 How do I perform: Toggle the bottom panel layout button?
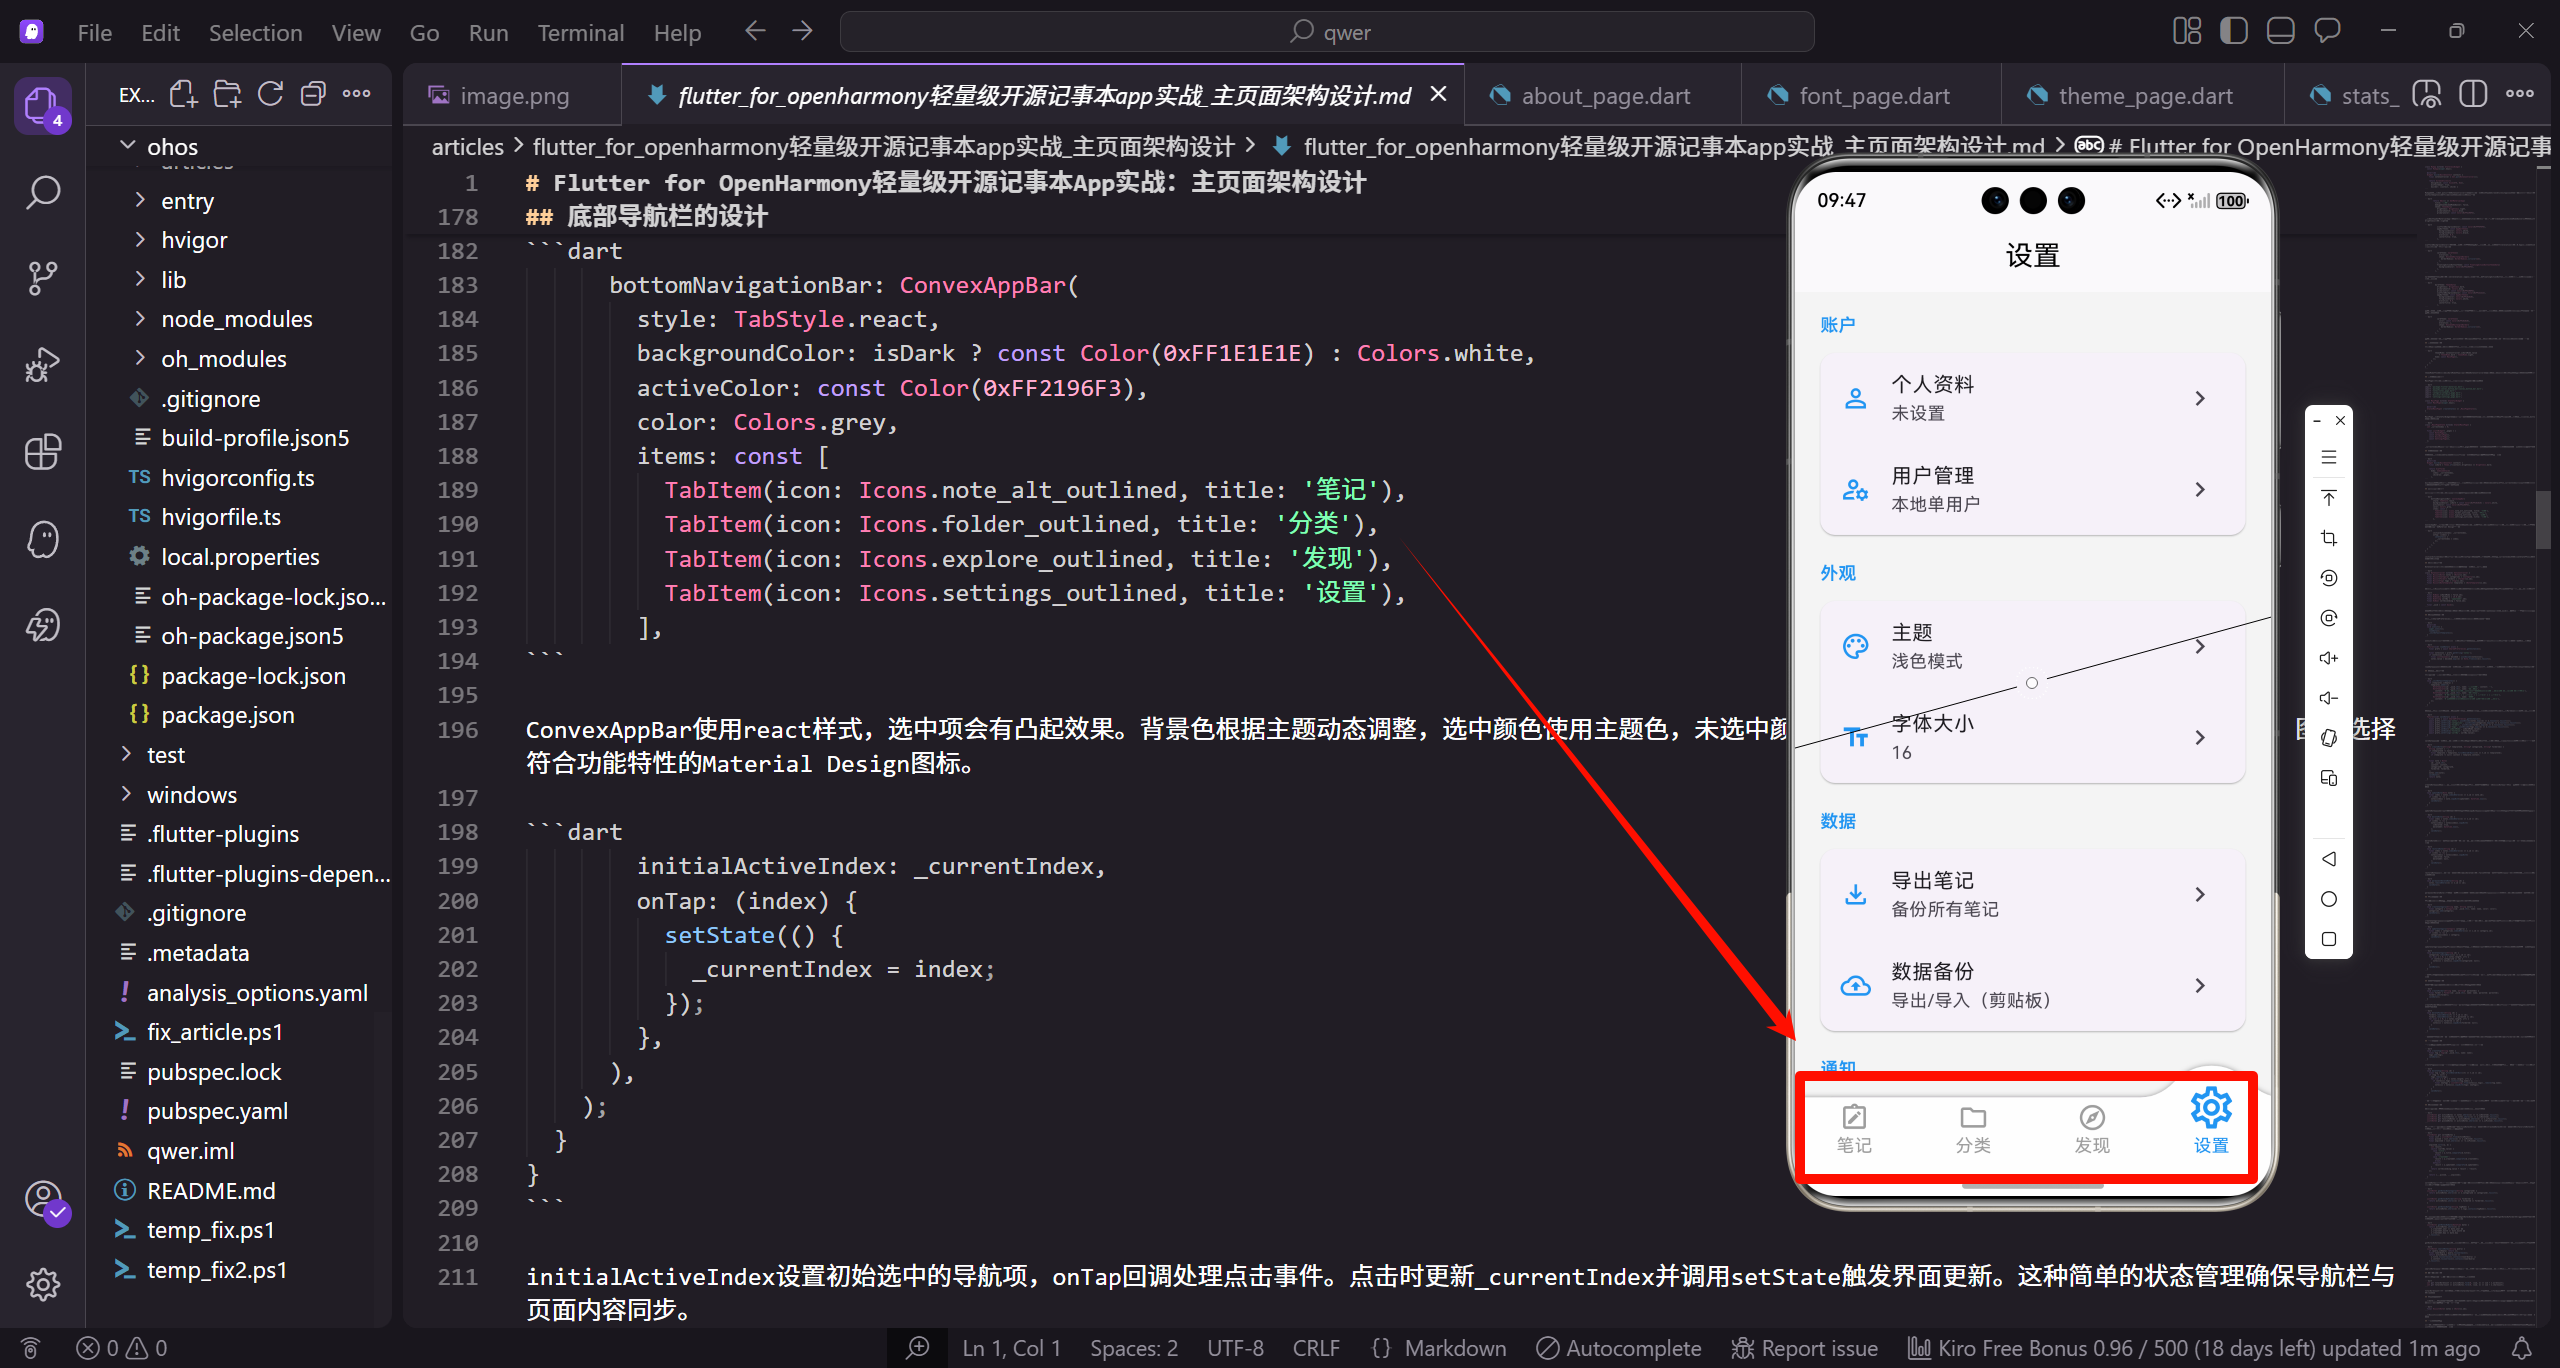pos(2280,31)
